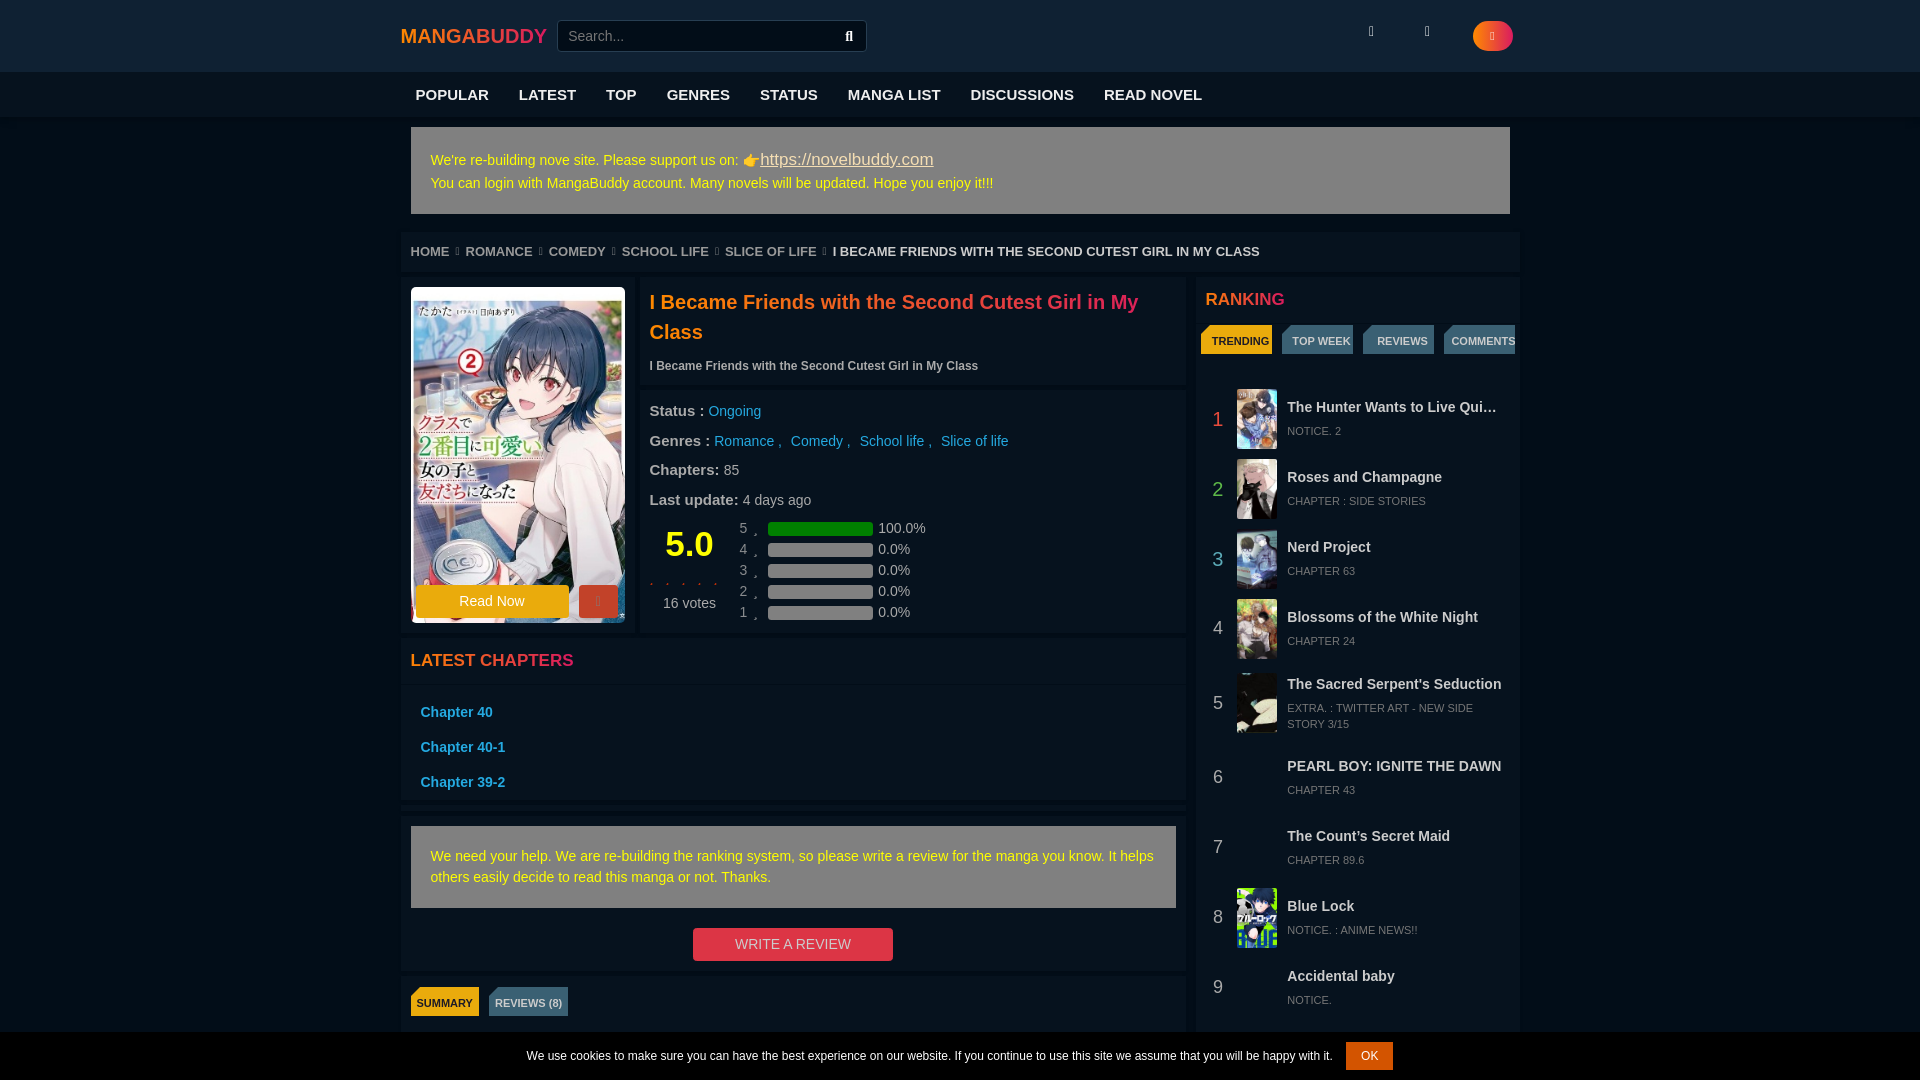Open Chapter 39-2
The image size is (1920, 1080).
(463, 782)
